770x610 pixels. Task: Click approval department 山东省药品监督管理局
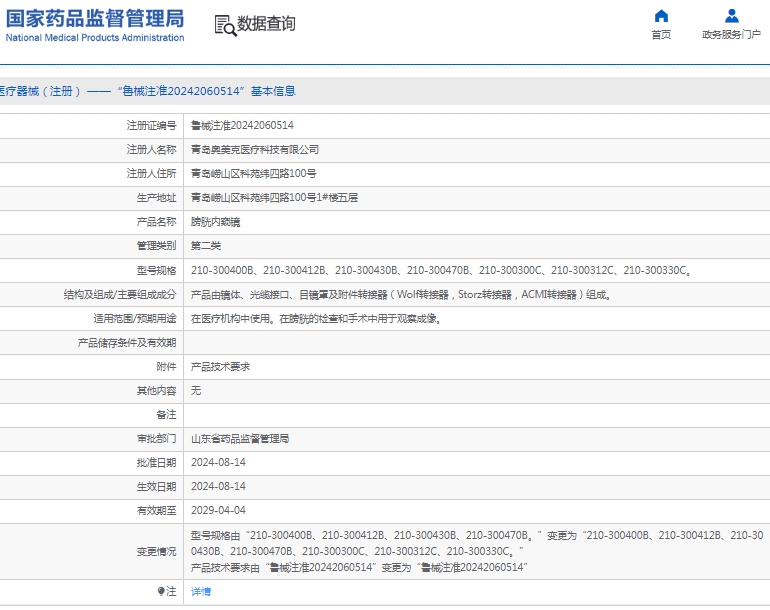[240, 439]
